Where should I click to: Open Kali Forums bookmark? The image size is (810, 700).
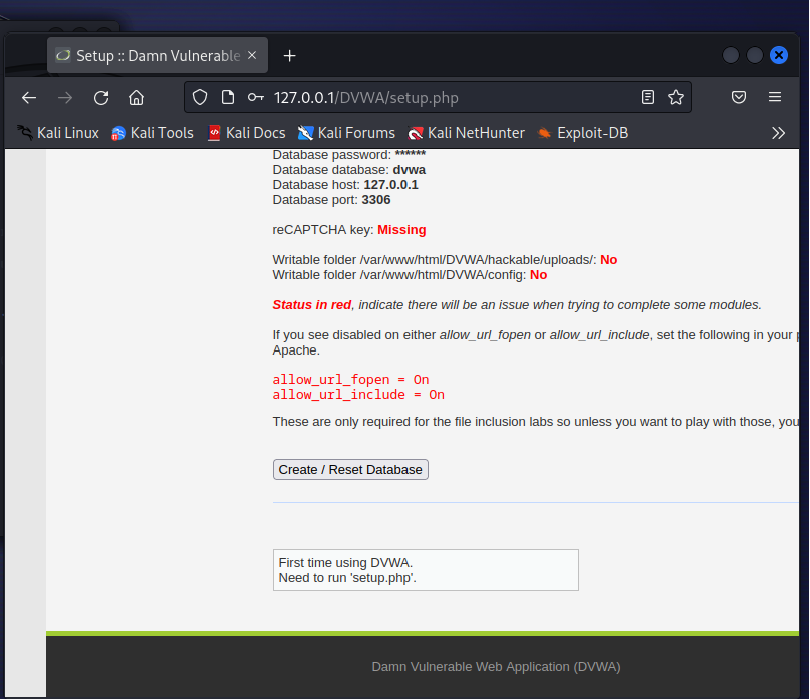click(x=346, y=133)
